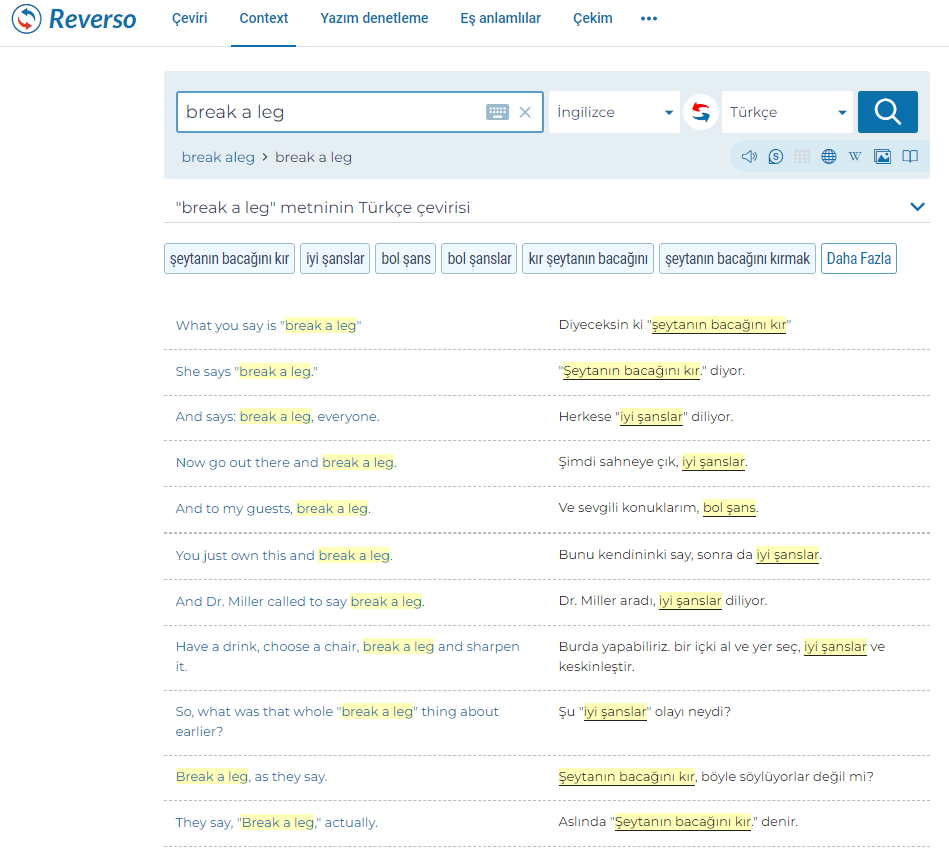Image resolution: width=949 pixels, height=858 pixels.
Task: Click the magnifier search button
Action: pyautogui.click(x=887, y=112)
